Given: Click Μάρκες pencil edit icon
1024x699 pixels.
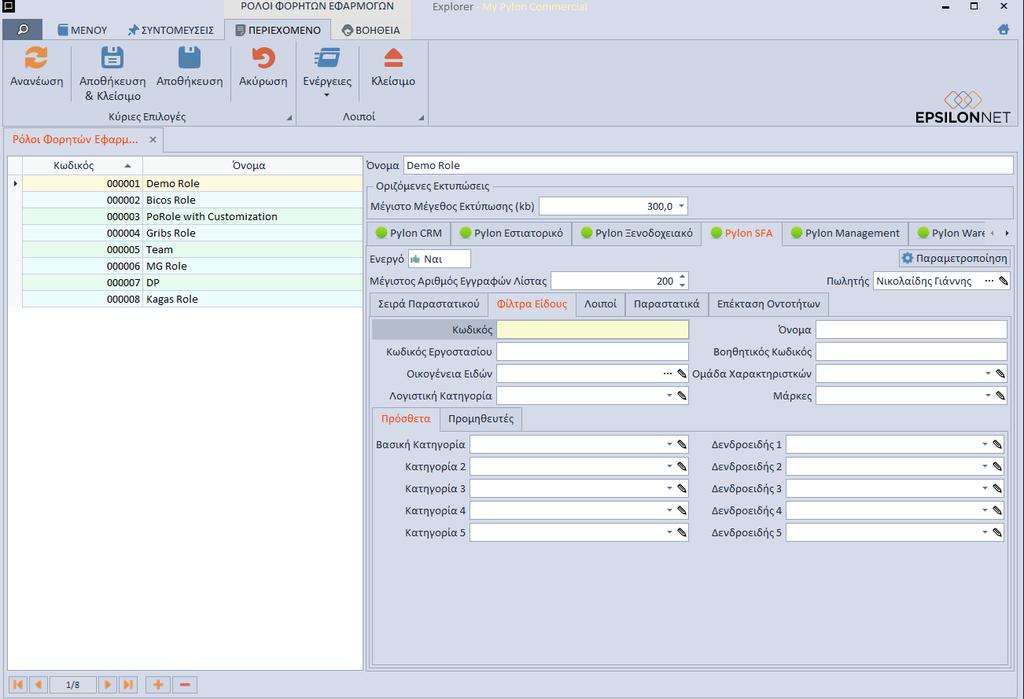Looking at the screenshot, I should [x=1000, y=395].
